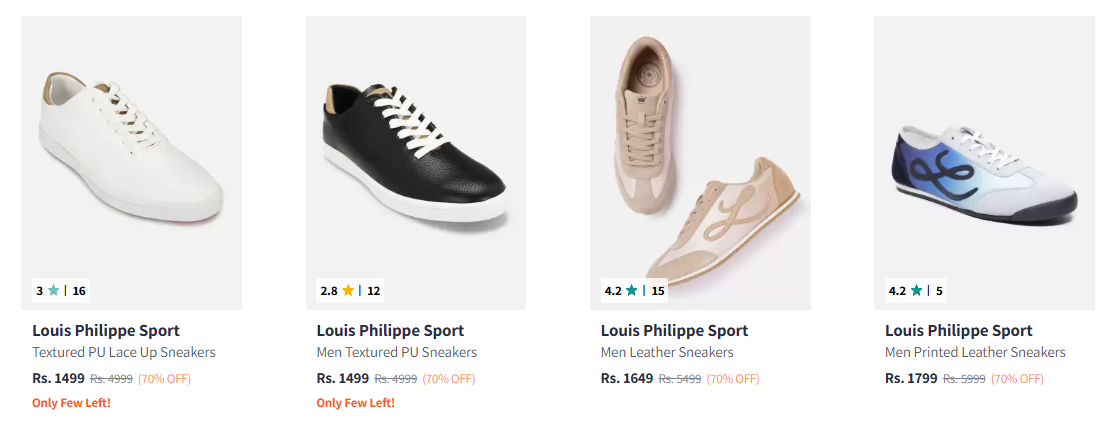1120x422 pixels.
Task: Click the Rs. 1799 price
Action: tap(911, 379)
